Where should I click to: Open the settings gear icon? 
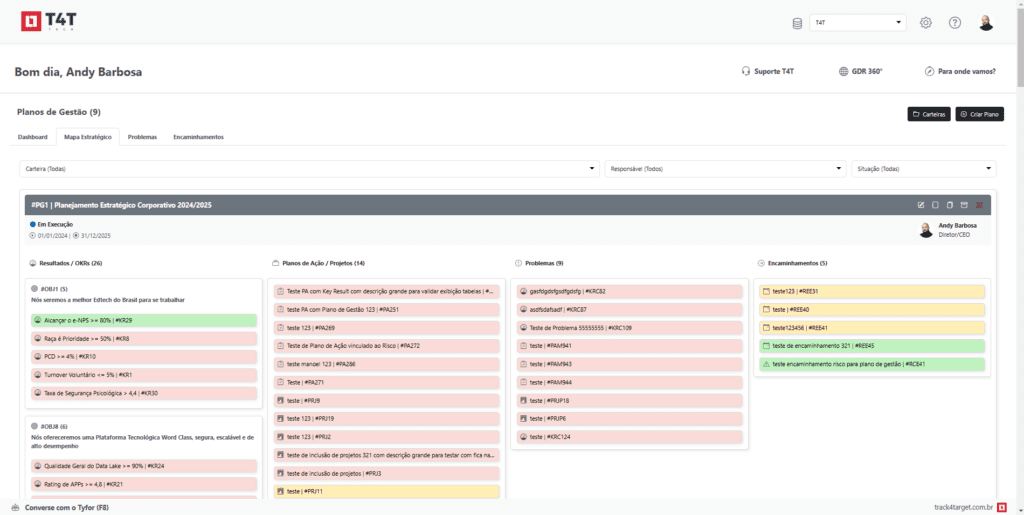pos(926,23)
